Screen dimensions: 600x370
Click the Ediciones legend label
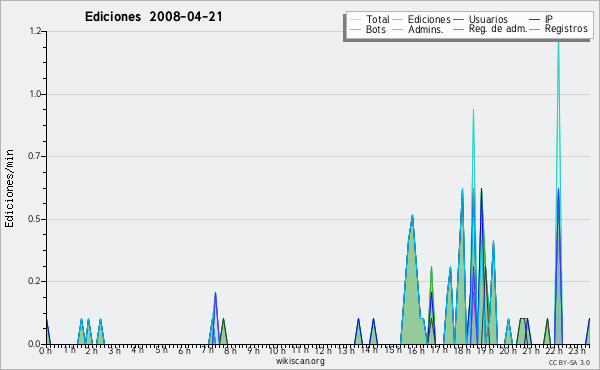(429, 19)
